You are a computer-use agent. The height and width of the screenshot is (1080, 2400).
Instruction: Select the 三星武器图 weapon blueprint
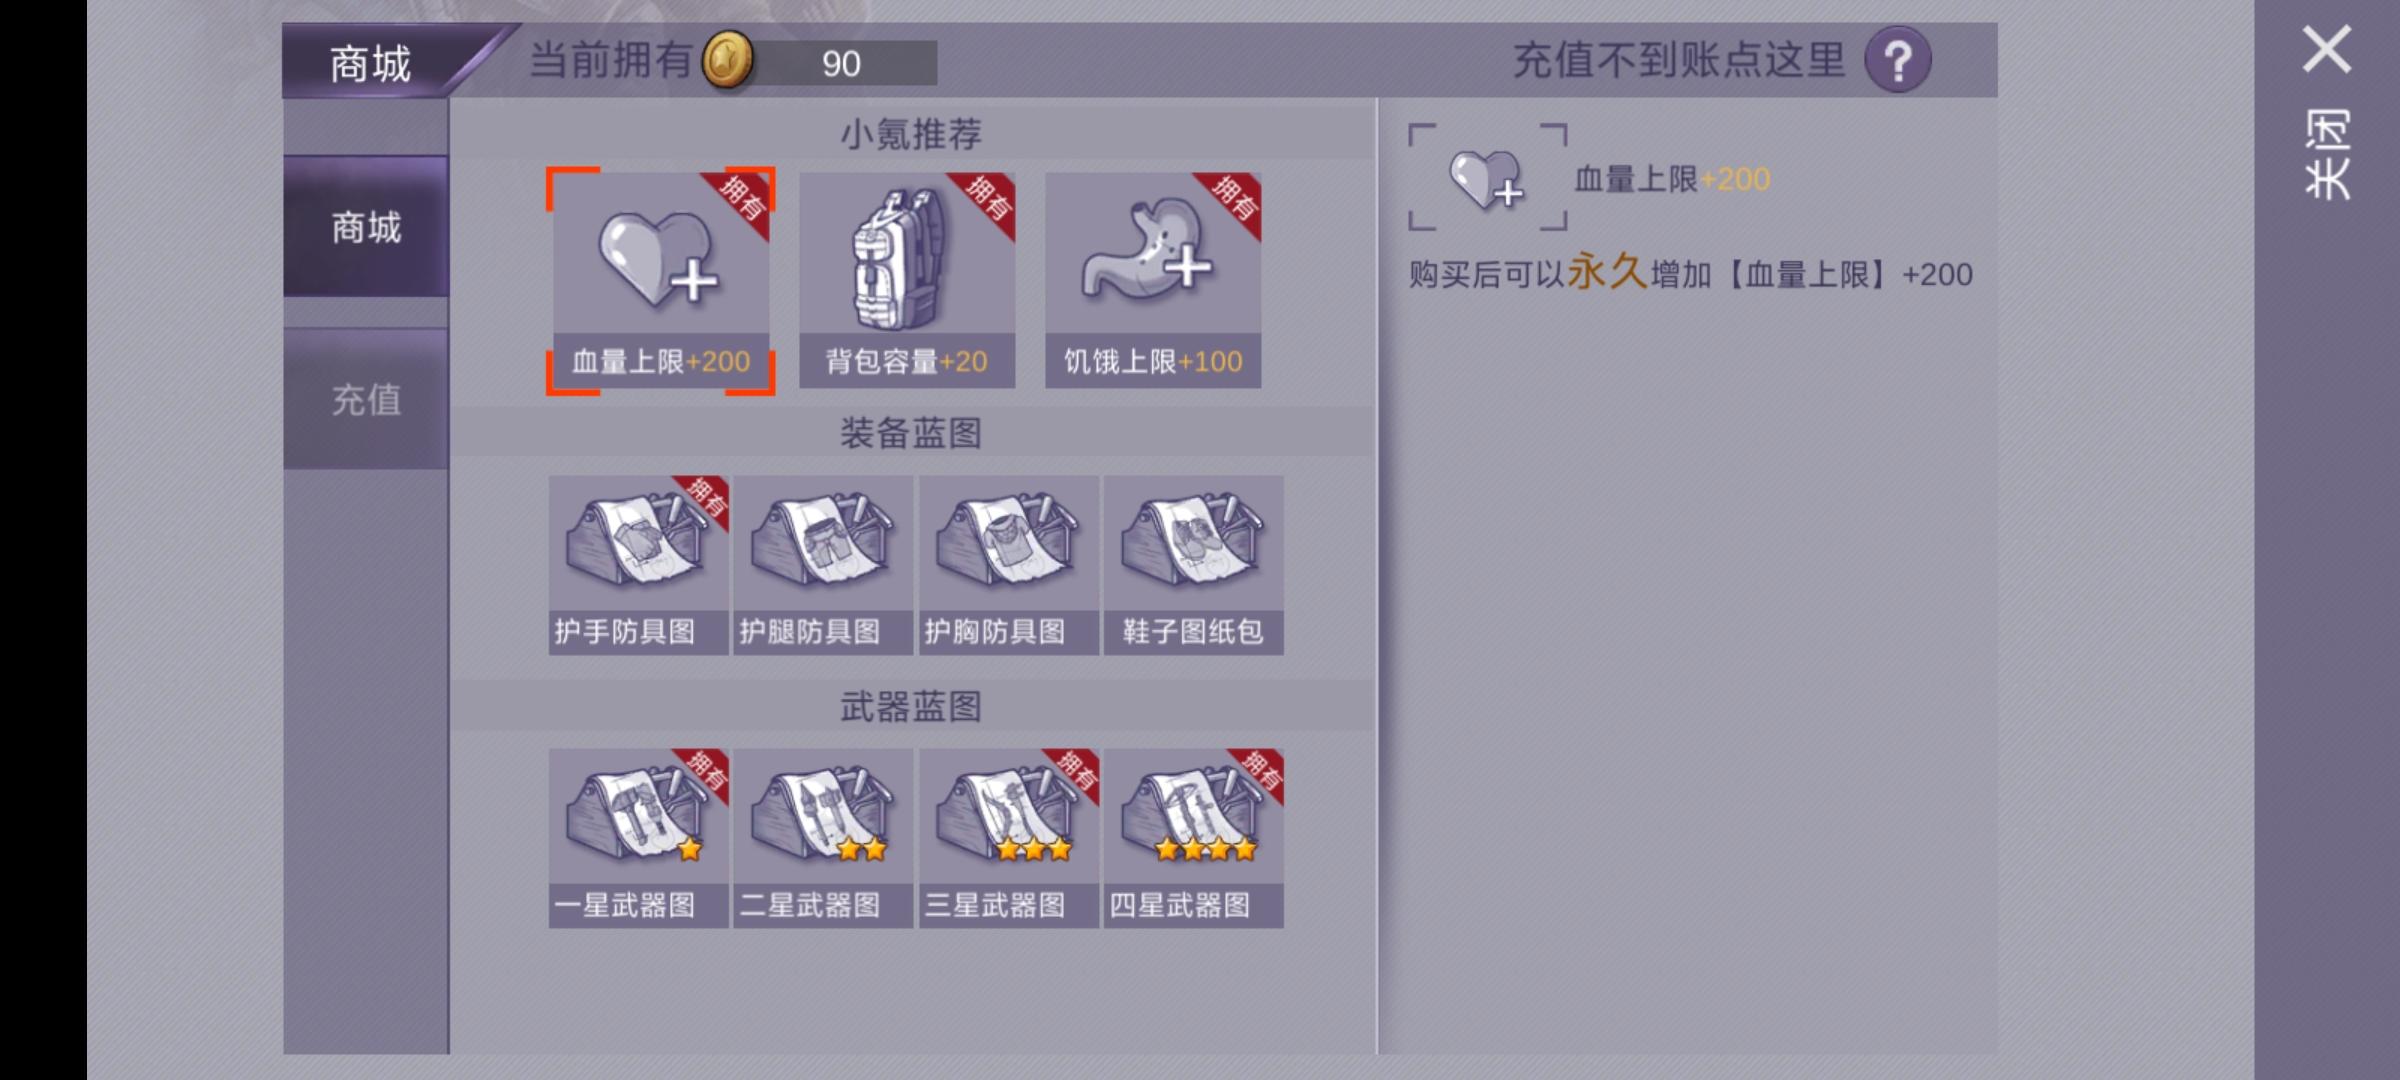click(x=1009, y=838)
